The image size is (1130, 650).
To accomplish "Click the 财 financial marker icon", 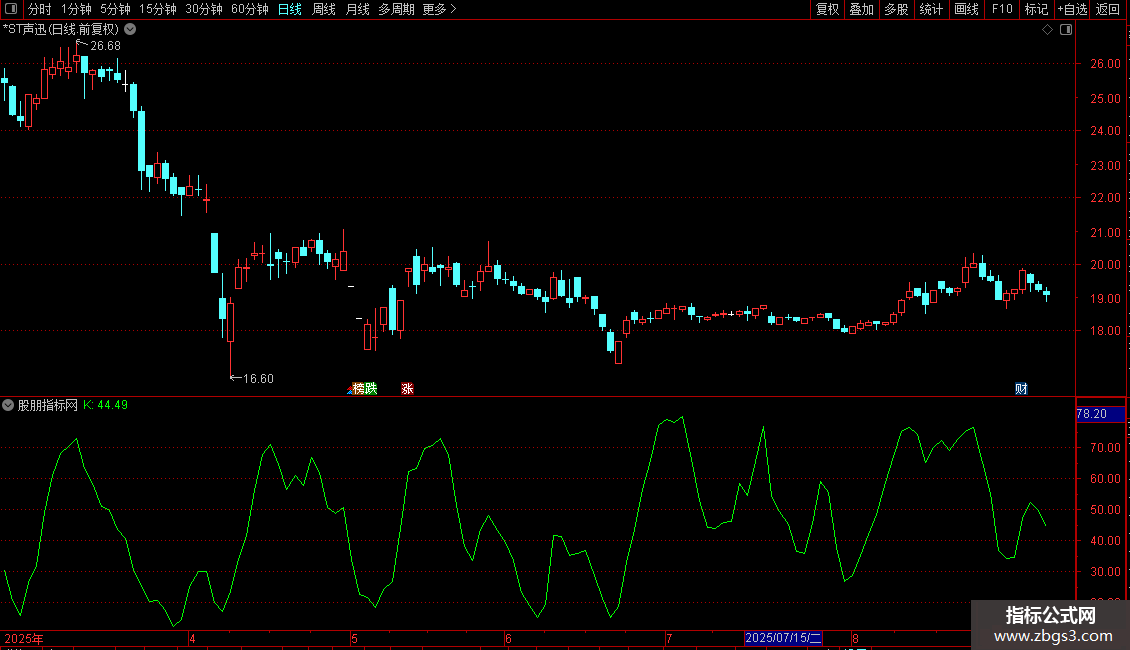I will click(x=1021, y=388).
